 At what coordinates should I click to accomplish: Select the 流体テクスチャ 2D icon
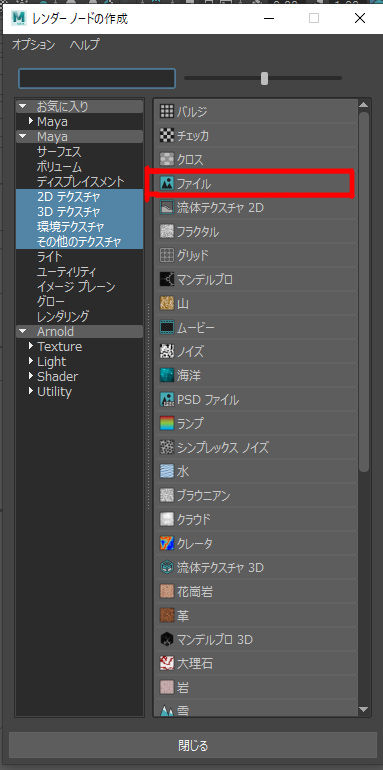[x=167, y=208]
